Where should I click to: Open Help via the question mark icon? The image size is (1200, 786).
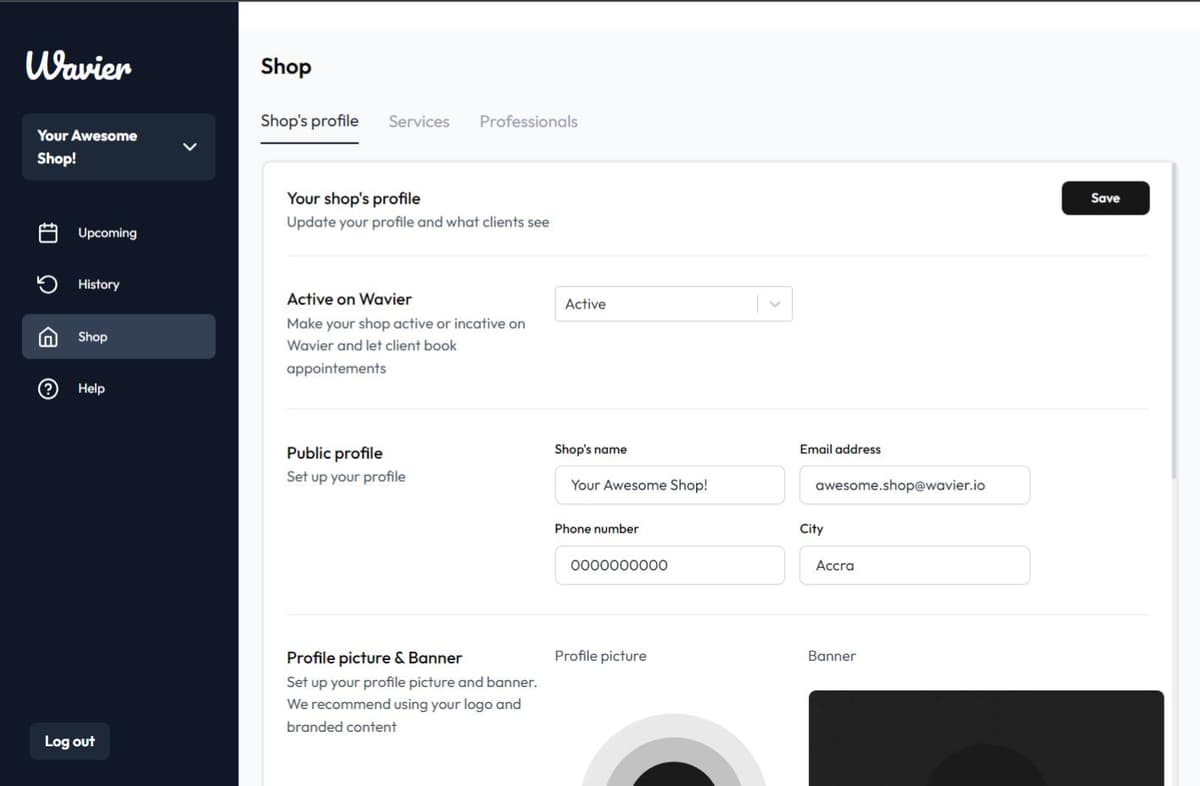(x=48, y=388)
